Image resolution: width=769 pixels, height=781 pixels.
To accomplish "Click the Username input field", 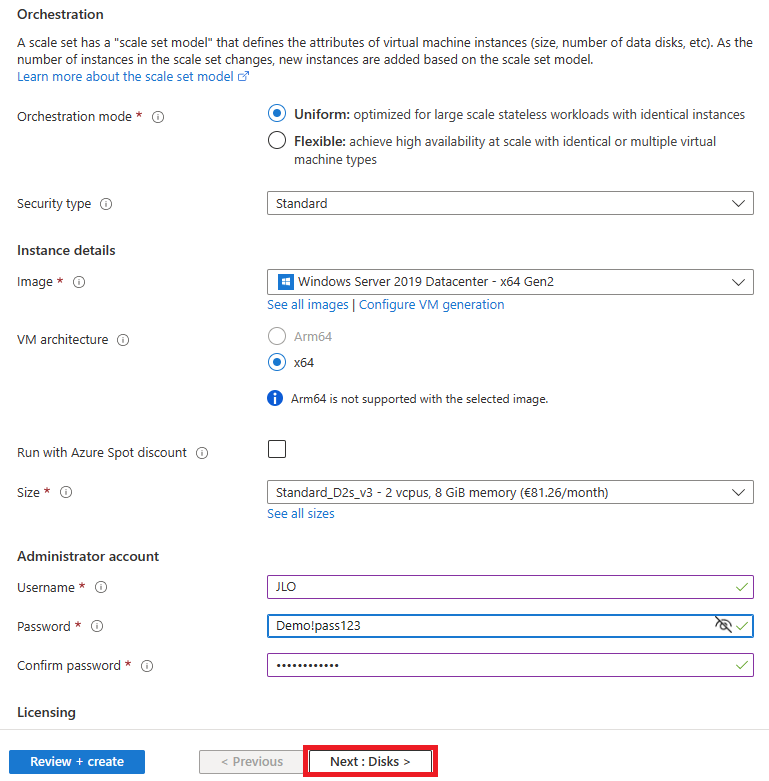I will point(510,587).
